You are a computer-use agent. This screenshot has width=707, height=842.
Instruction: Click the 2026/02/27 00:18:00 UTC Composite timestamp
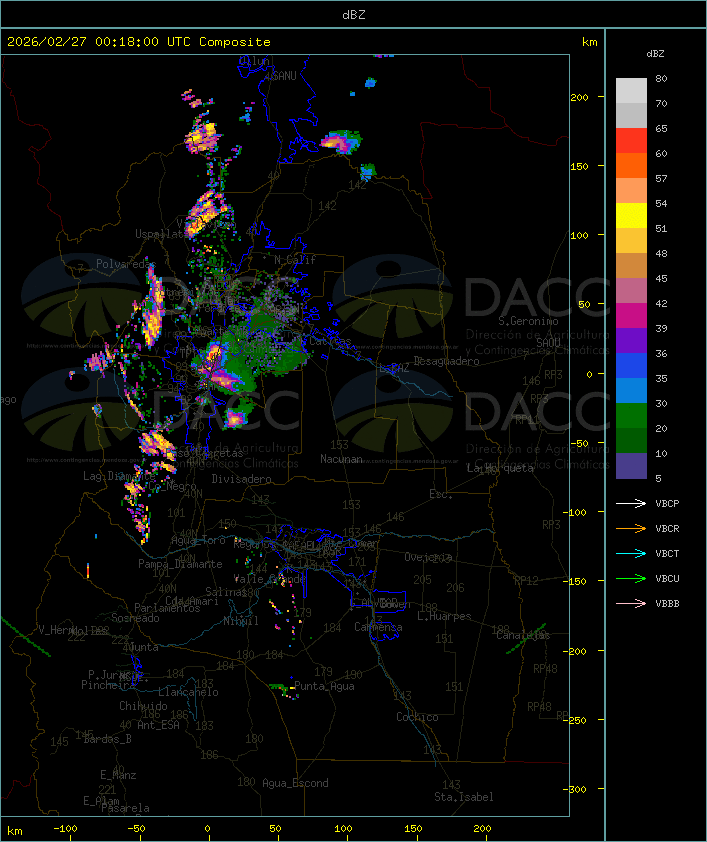pyautogui.click(x=139, y=42)
